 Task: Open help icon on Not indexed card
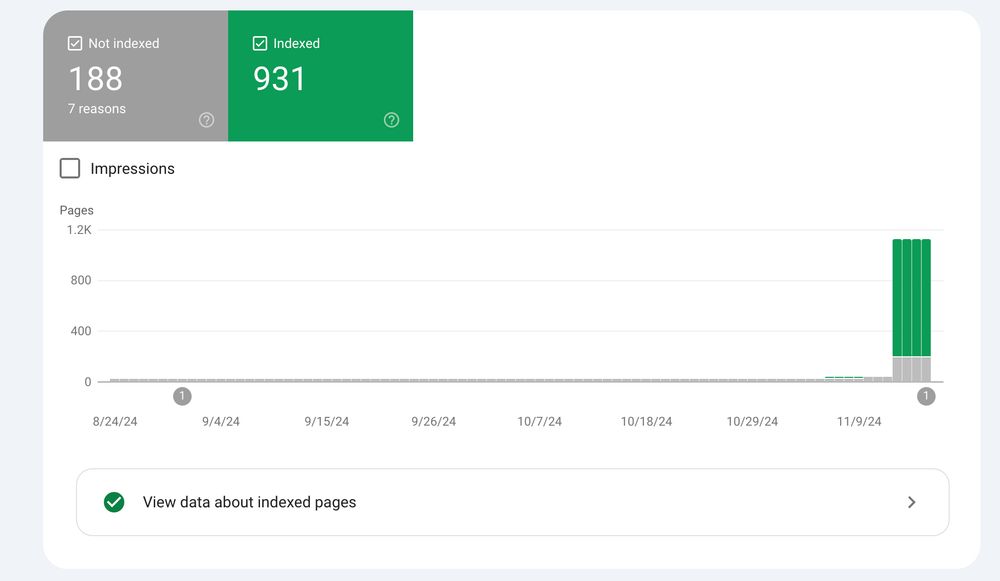[x=206, y=120]
